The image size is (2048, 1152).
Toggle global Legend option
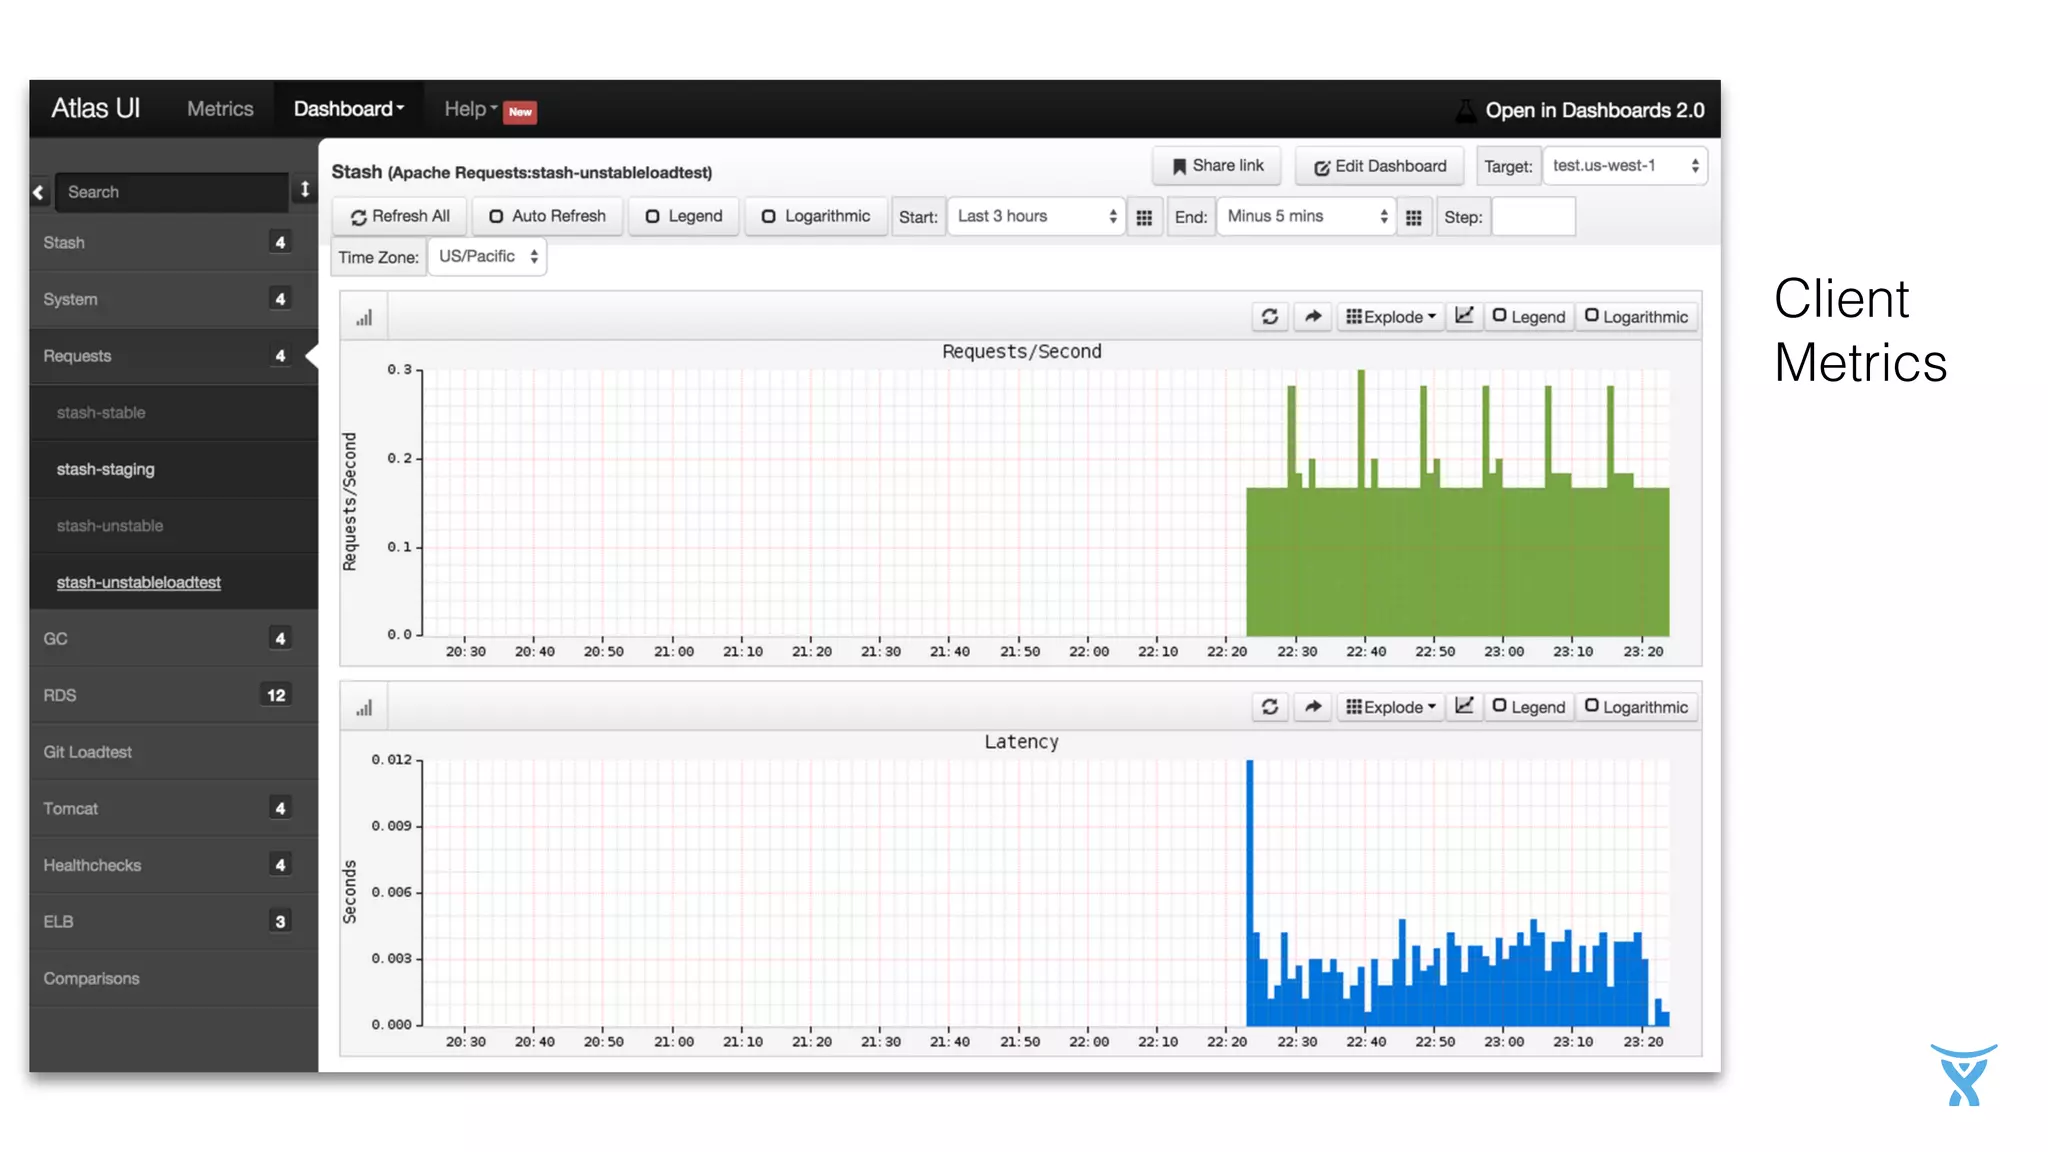click(x=684, y=216)
